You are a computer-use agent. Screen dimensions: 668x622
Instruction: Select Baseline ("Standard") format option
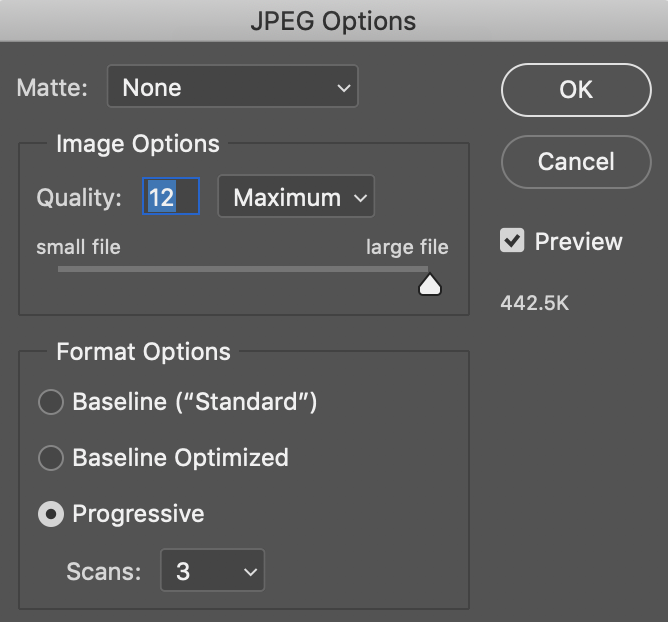[x=51, y=402]
